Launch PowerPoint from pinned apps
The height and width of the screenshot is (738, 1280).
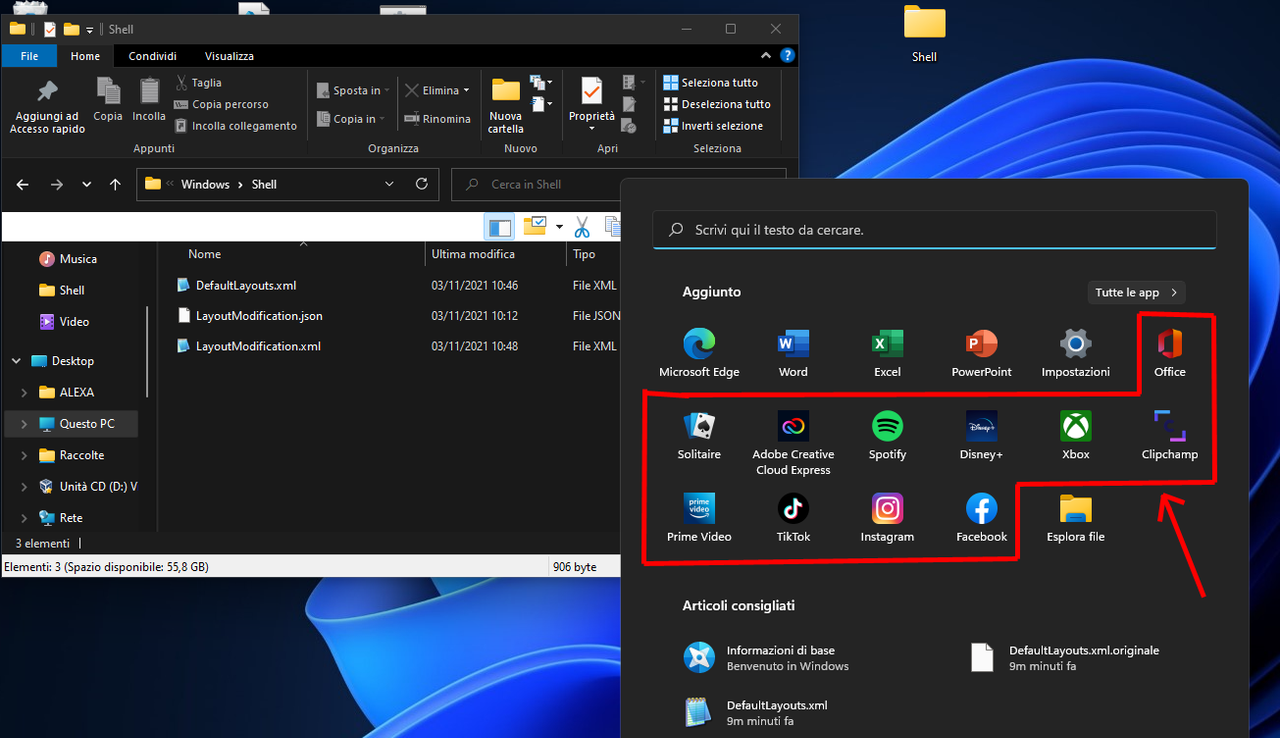(981, 354)
